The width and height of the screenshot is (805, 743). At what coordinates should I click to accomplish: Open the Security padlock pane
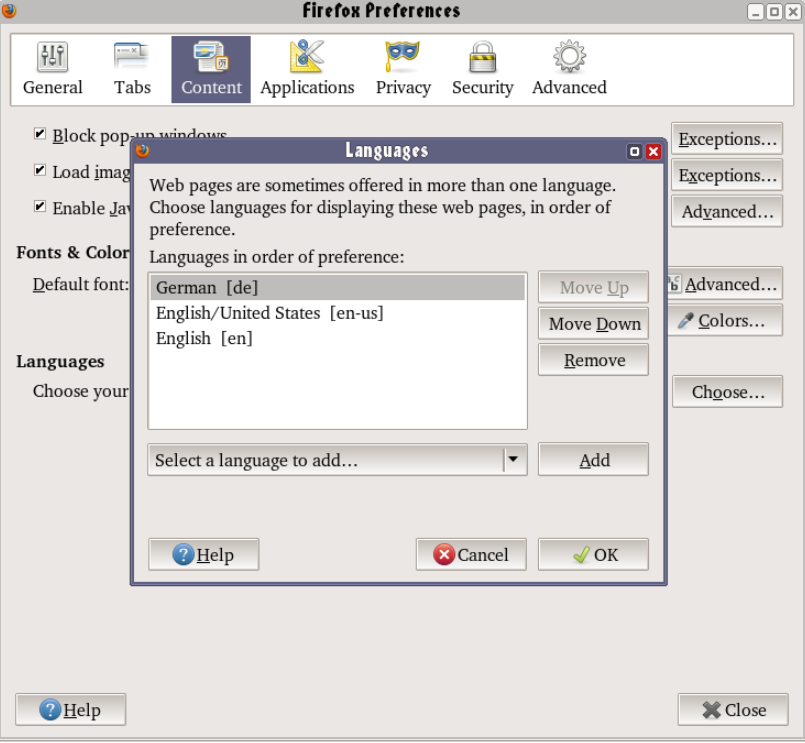tap(482, 68)
